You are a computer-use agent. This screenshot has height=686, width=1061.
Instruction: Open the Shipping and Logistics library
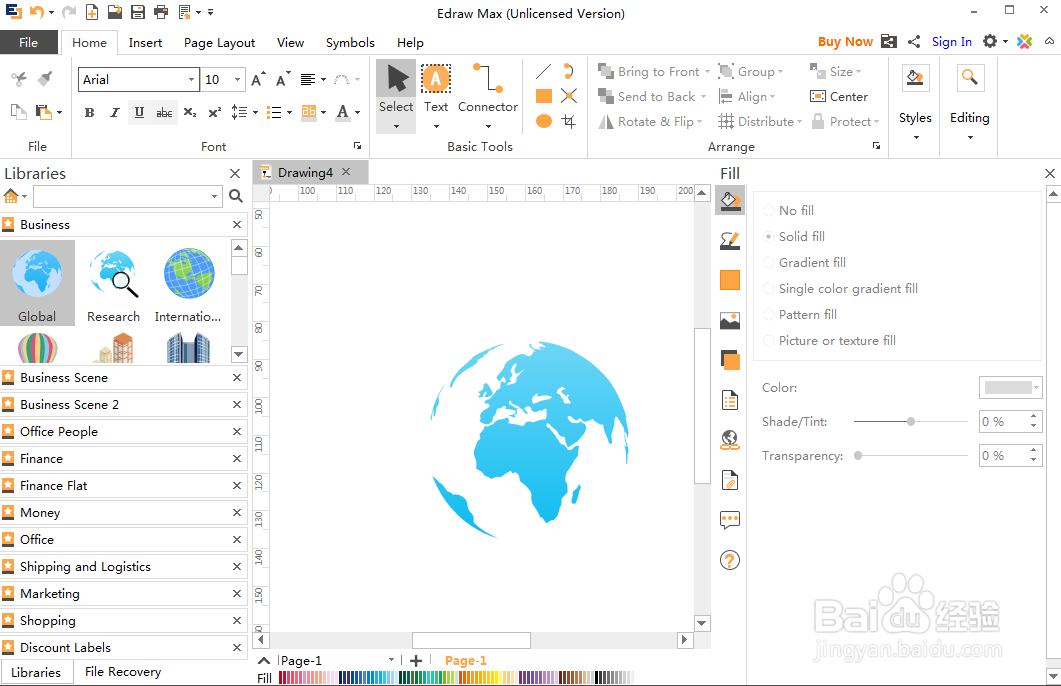[85, 567]
